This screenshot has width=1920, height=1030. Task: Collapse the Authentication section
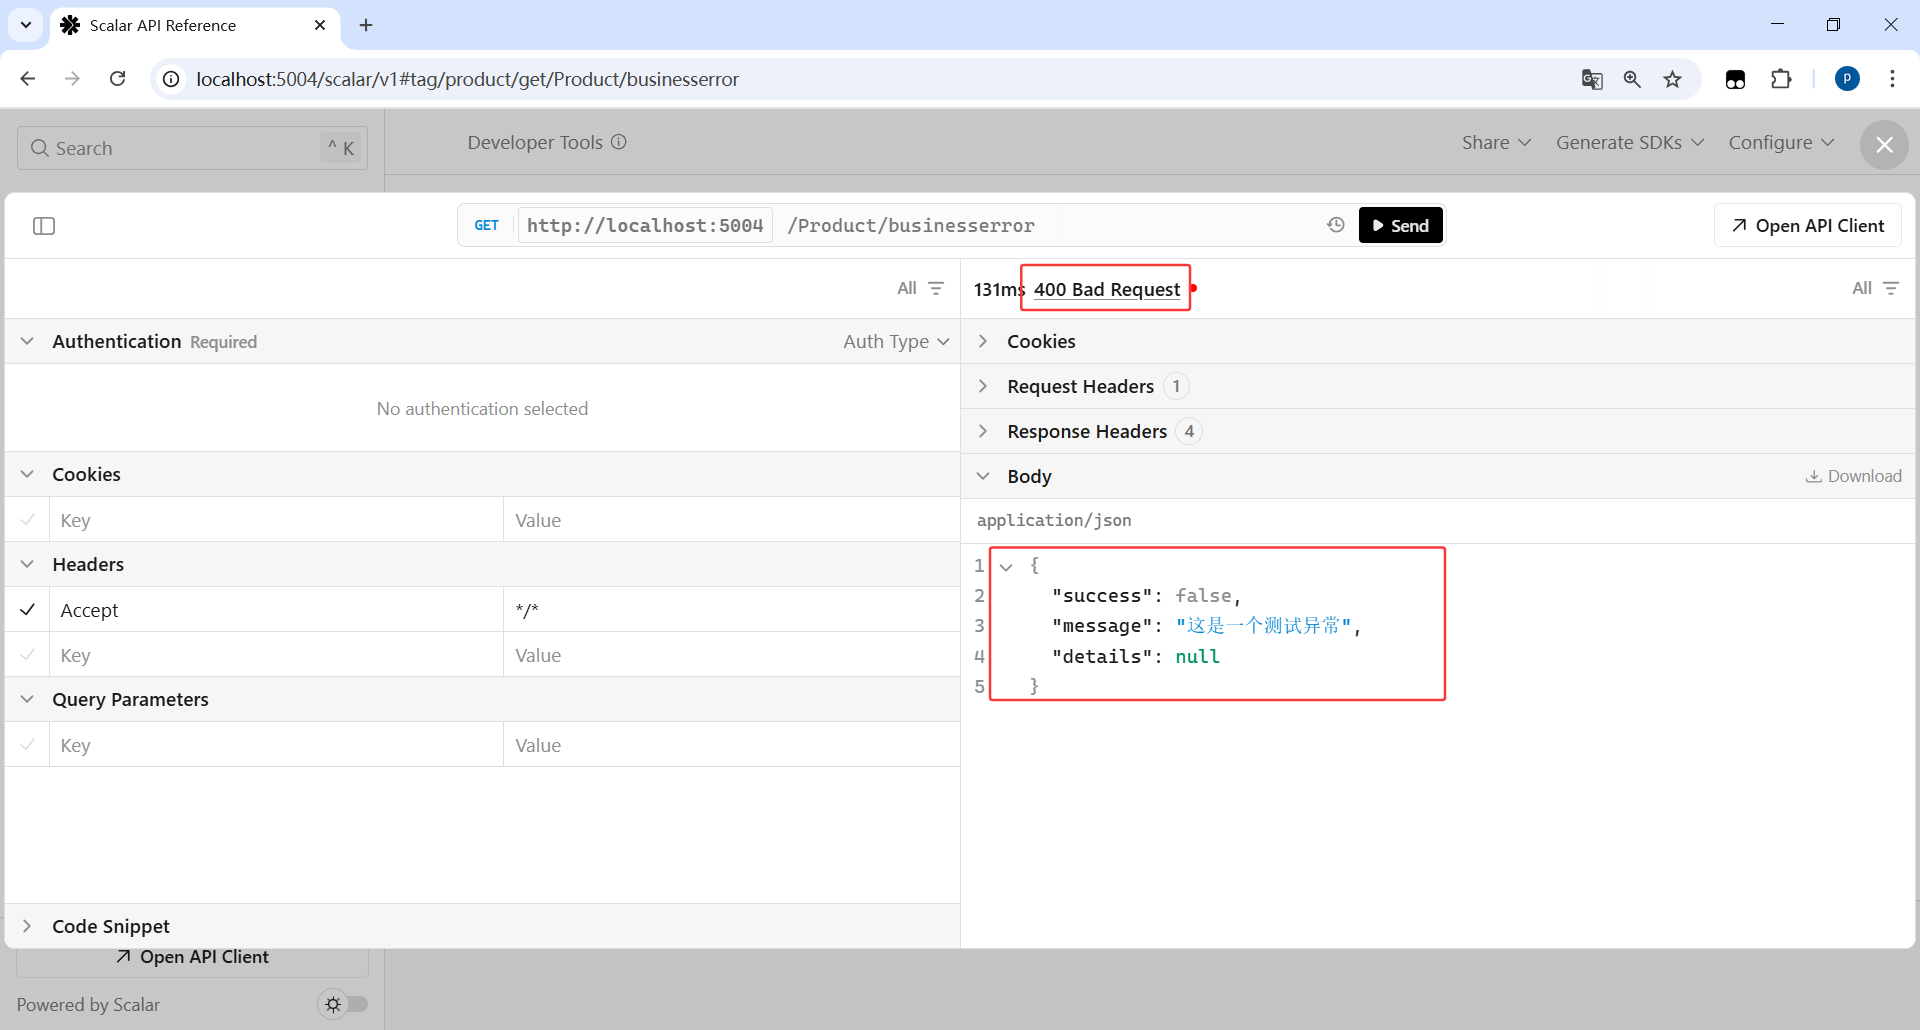coord(27,341)
